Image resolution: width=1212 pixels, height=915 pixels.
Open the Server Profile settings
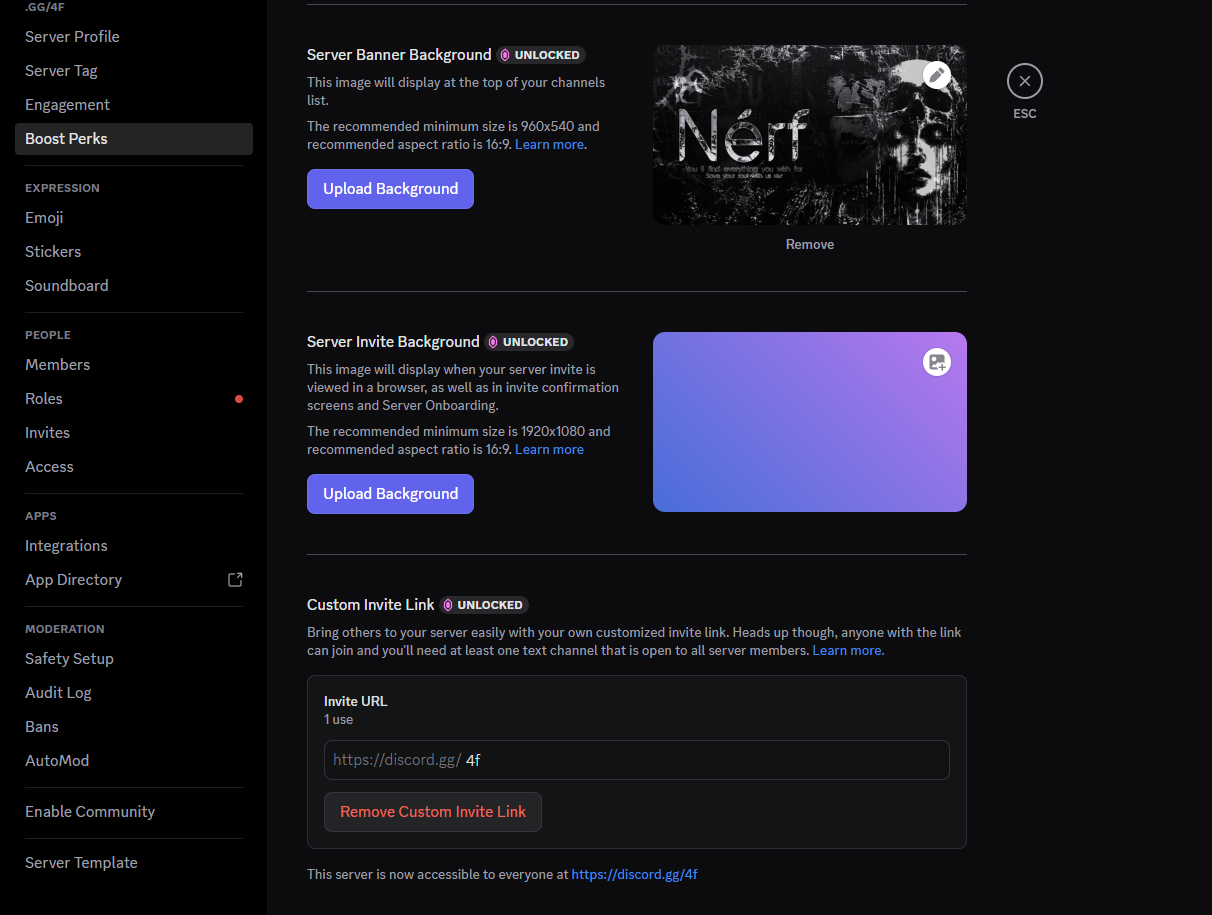[72, 37]
